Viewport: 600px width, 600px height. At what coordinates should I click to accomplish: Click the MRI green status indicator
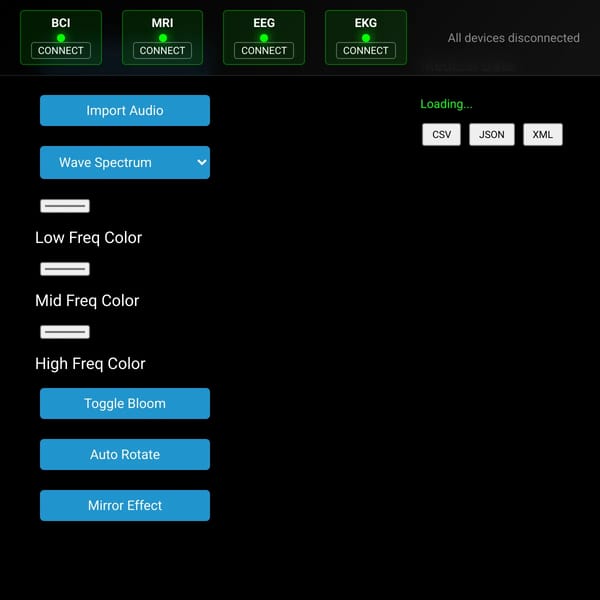click(163, 38)
